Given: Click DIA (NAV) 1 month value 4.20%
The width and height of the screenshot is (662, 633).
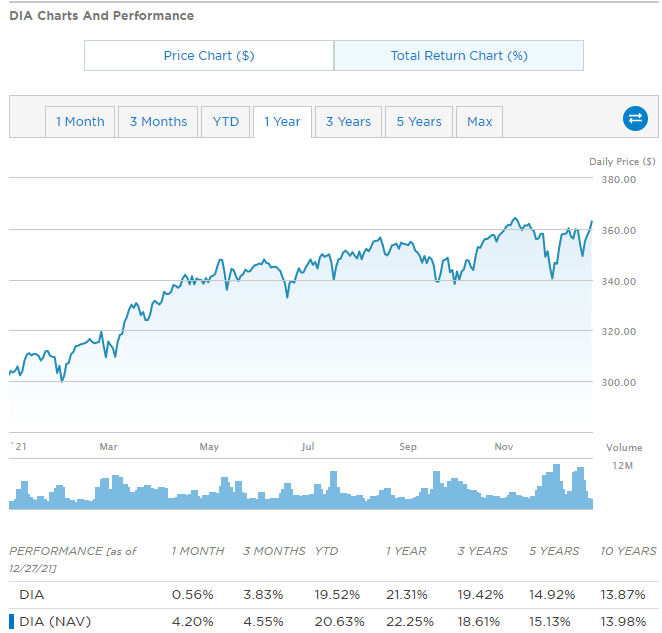Looking at the screenshot, I should (x=193, y=622).
